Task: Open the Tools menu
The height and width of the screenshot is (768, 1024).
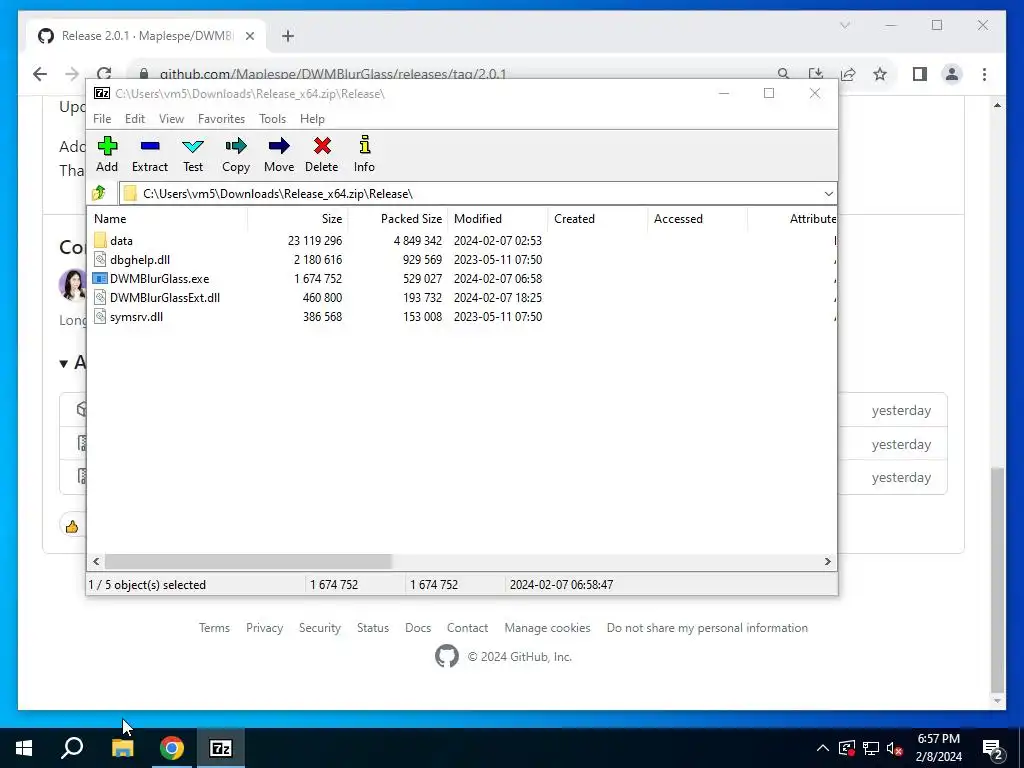Action: [x=272, y=119]
